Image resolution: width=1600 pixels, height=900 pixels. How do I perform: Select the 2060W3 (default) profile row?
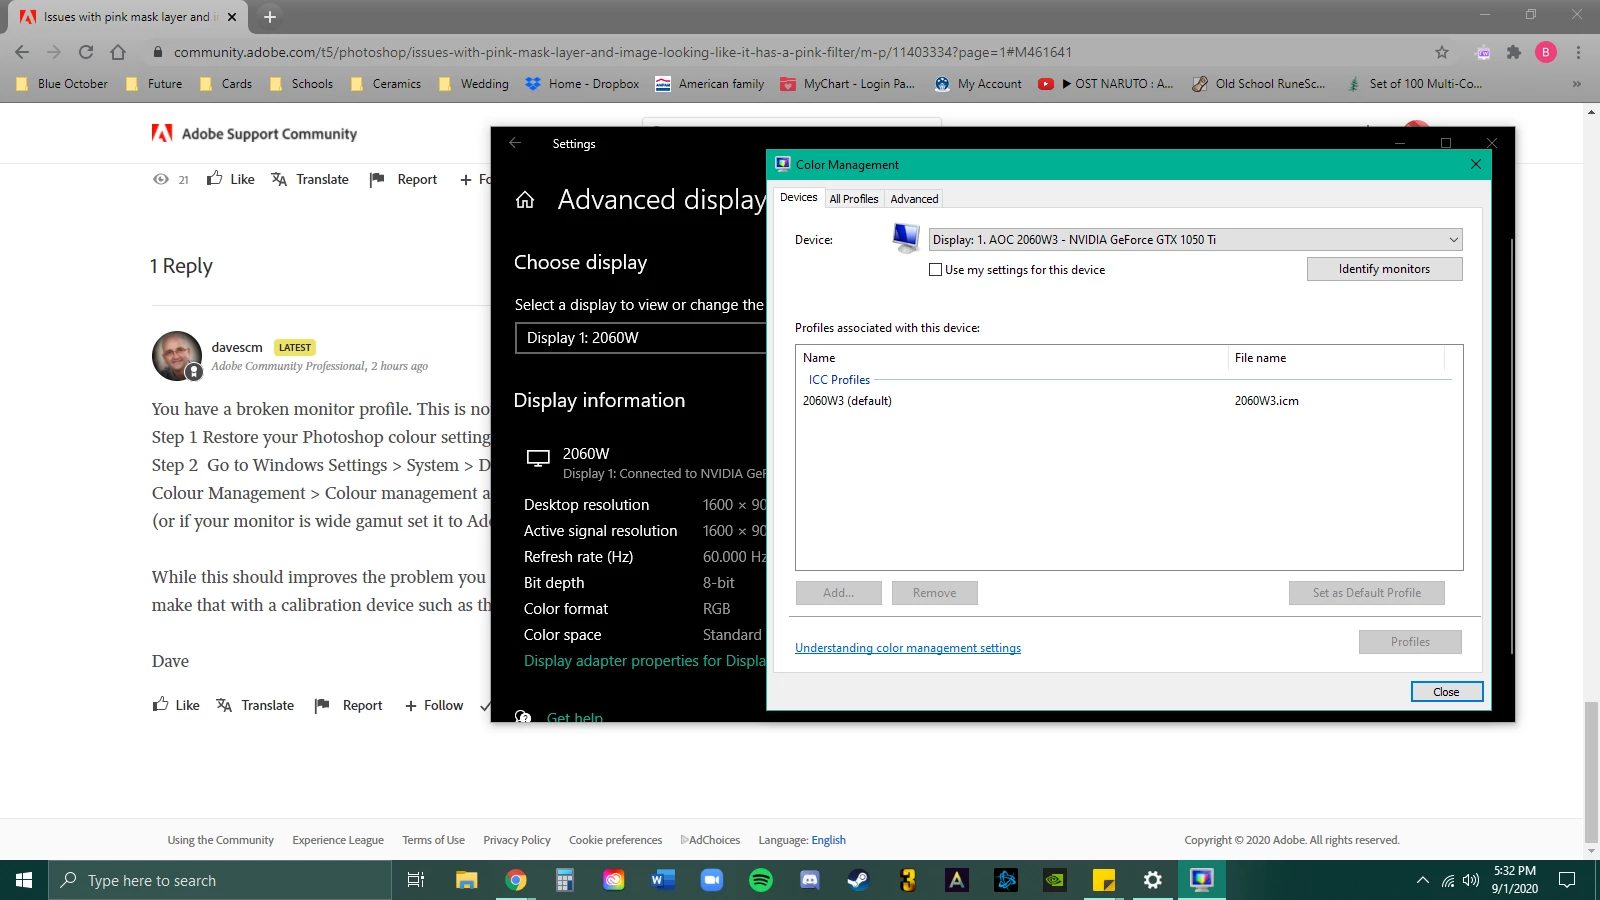click(1123, 401)
